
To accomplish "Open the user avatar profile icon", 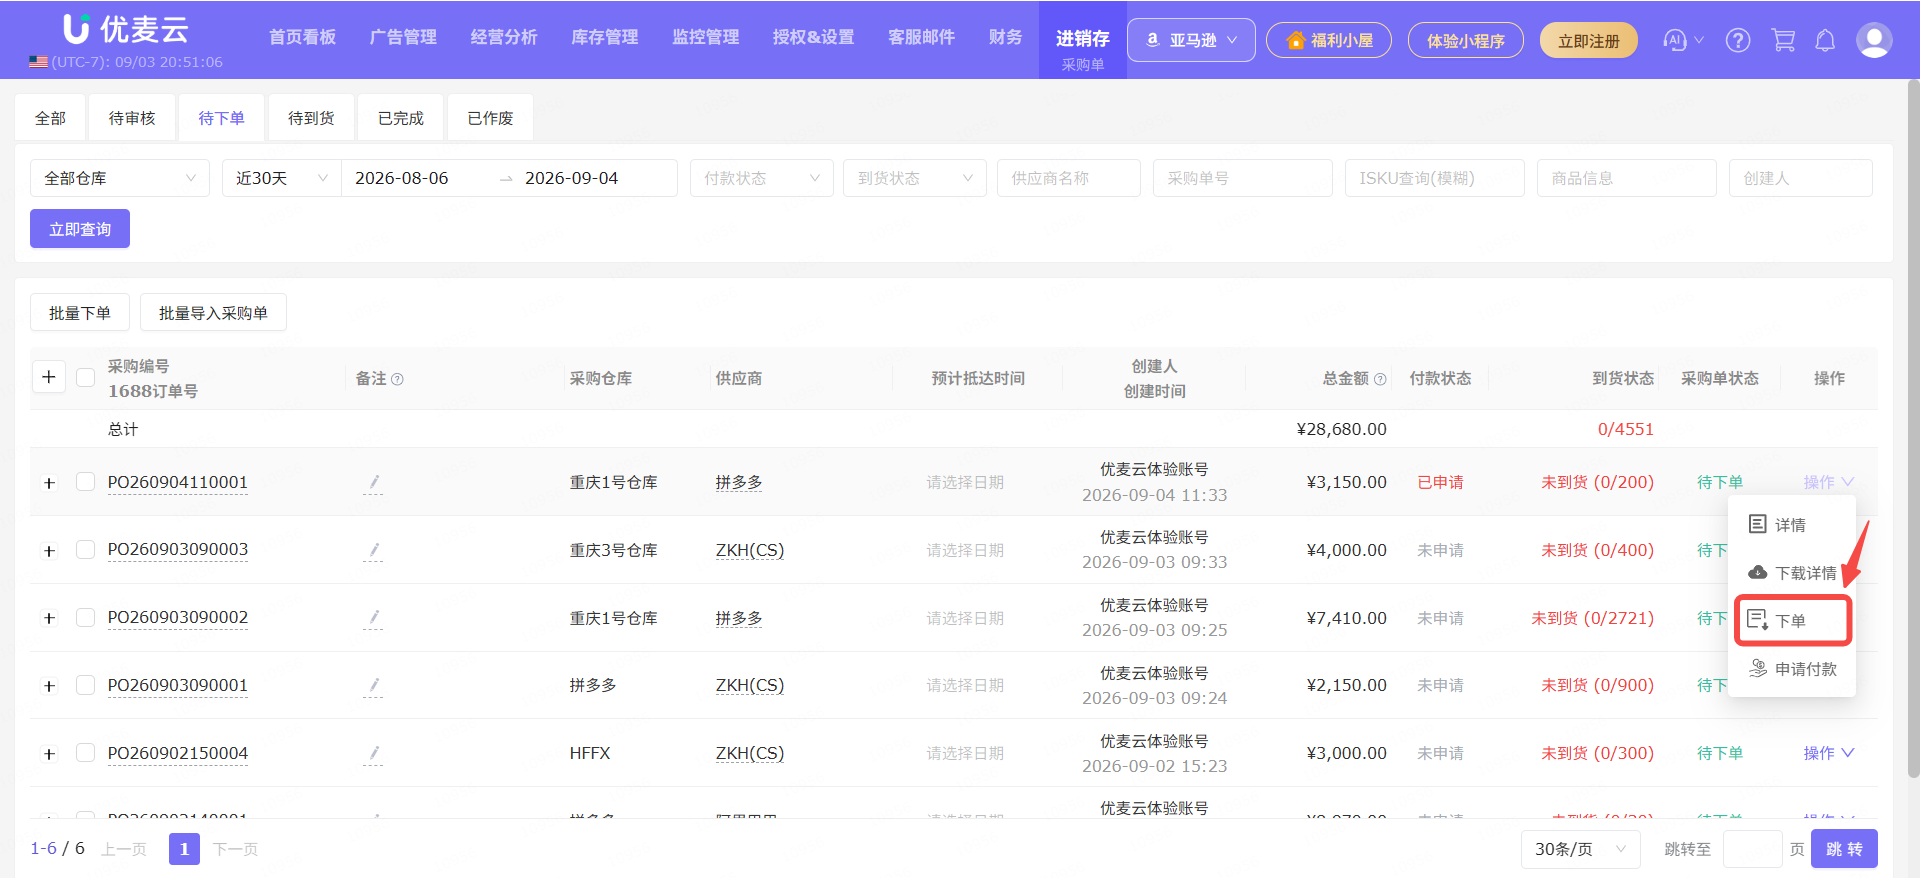I will point(1873,40).
